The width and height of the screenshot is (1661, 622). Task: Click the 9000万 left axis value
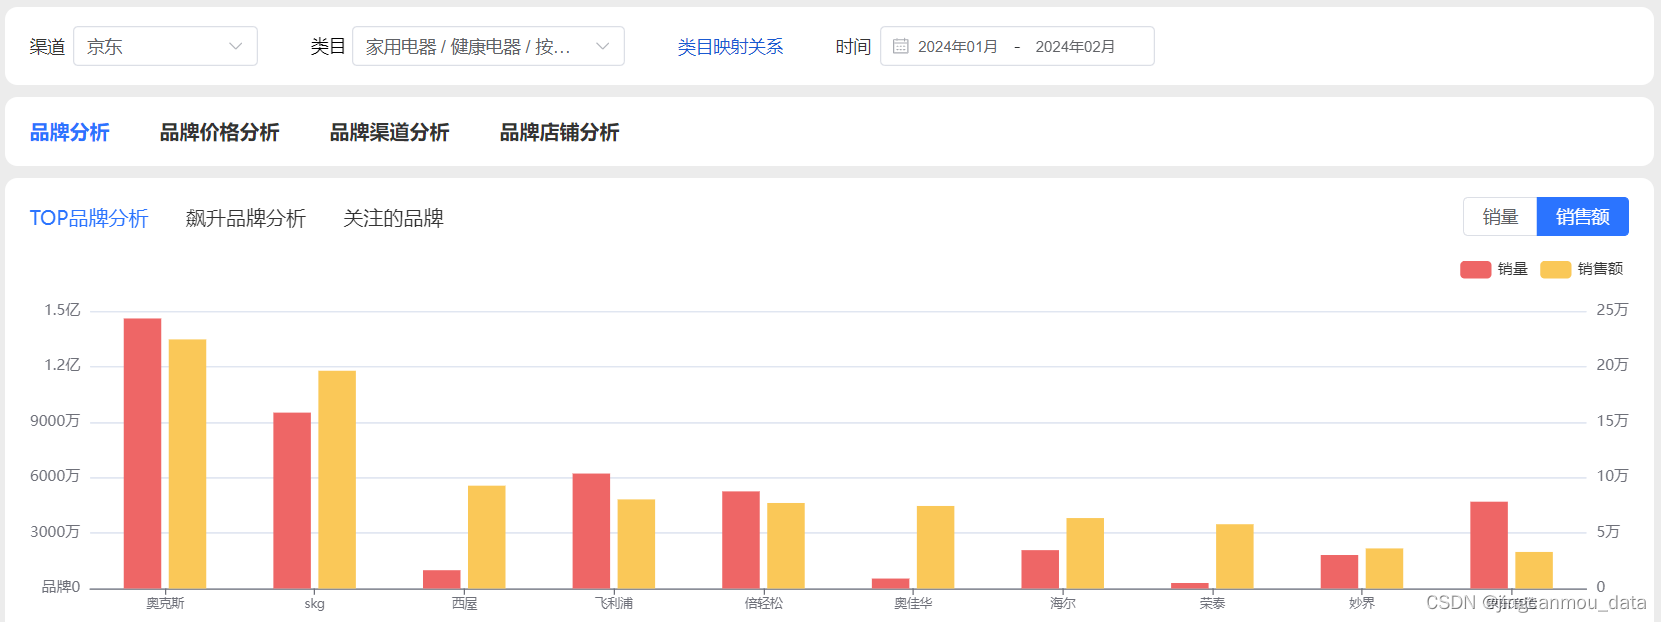55,421
